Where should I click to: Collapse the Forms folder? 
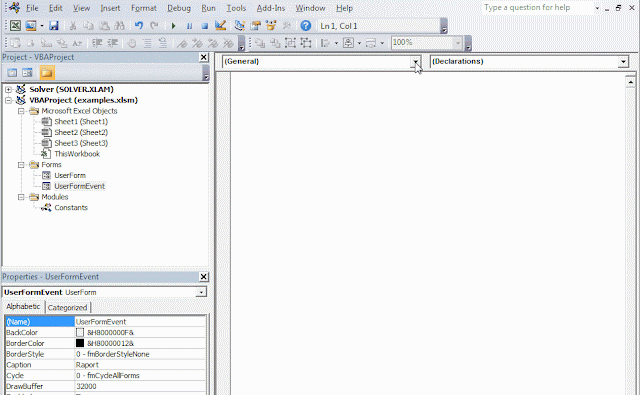(x=21, y=165)
